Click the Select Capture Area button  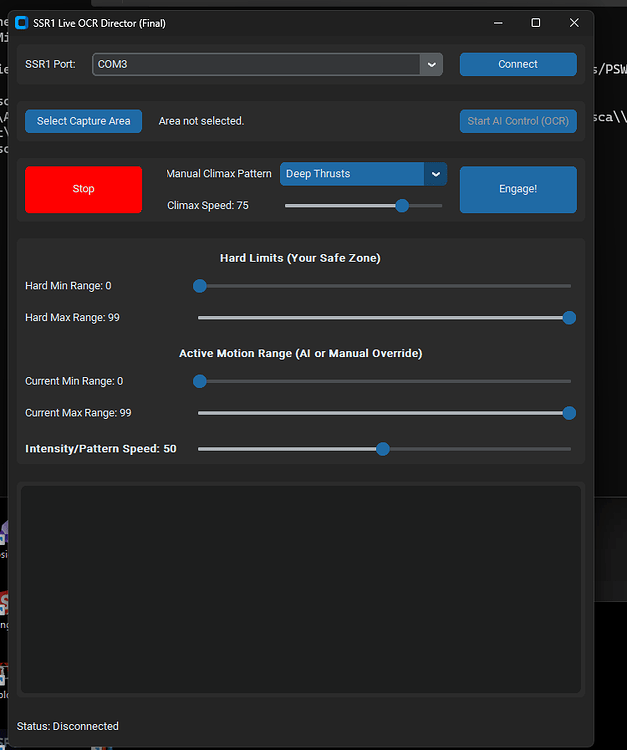click(x=83, y=121)
